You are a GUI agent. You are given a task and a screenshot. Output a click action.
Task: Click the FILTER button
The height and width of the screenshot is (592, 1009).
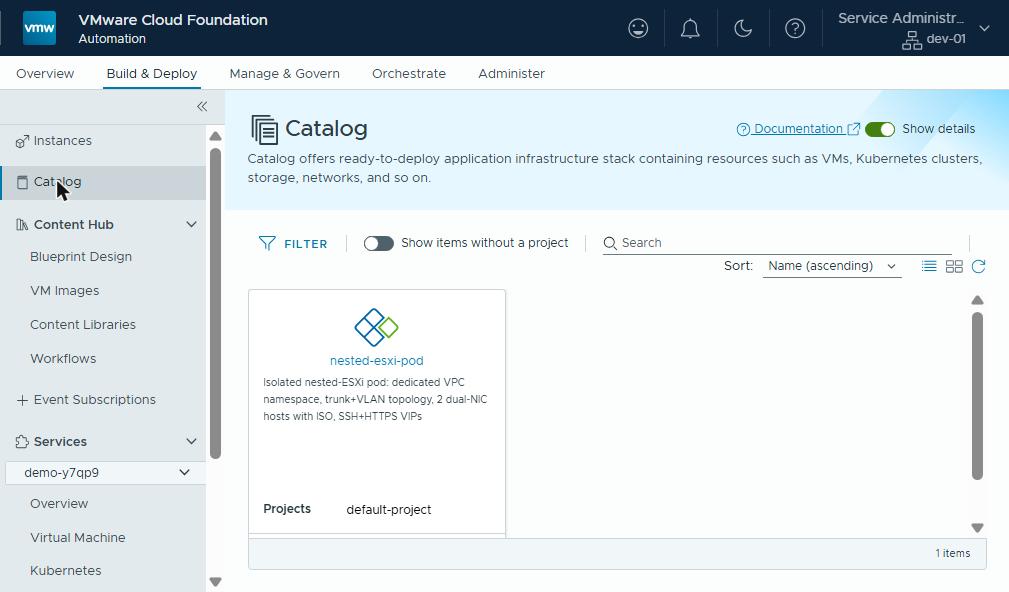(293, 243)
